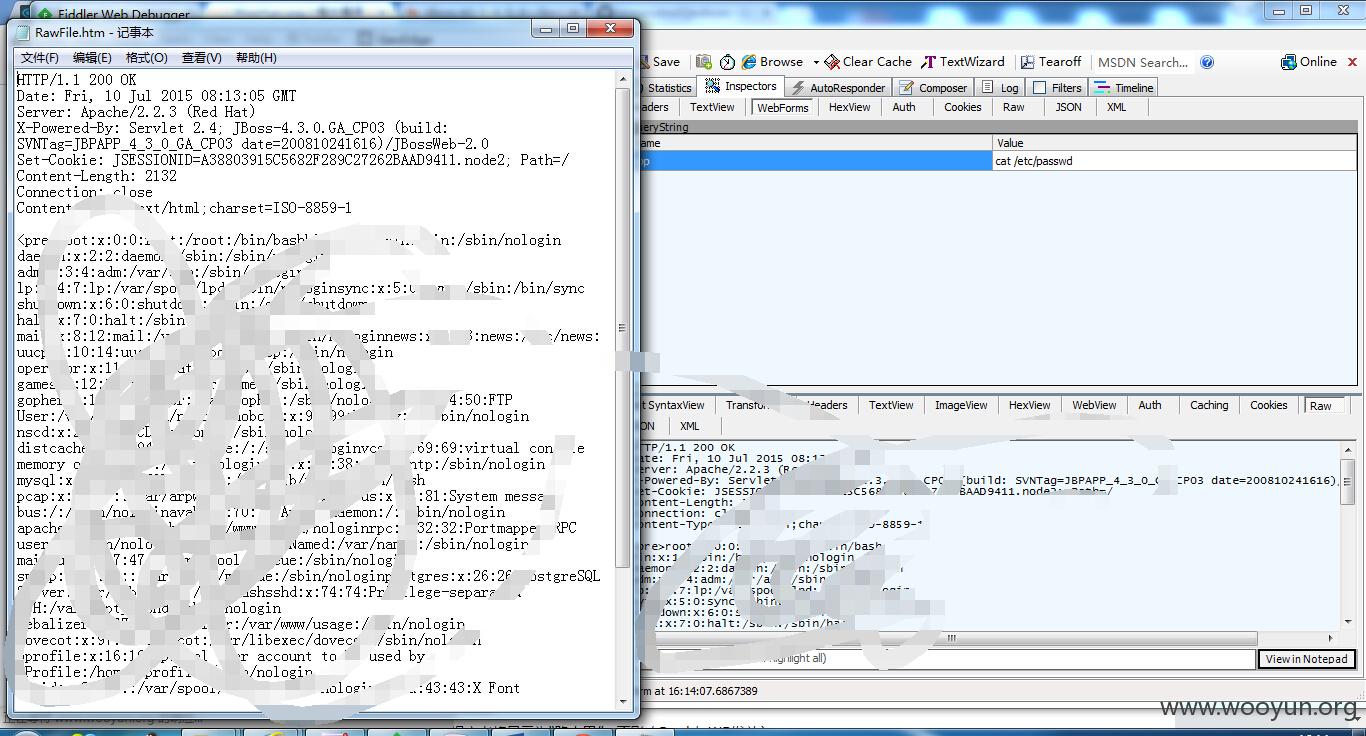
Task: Select request Auth tab beside HexView
Action: pos(904,107)
